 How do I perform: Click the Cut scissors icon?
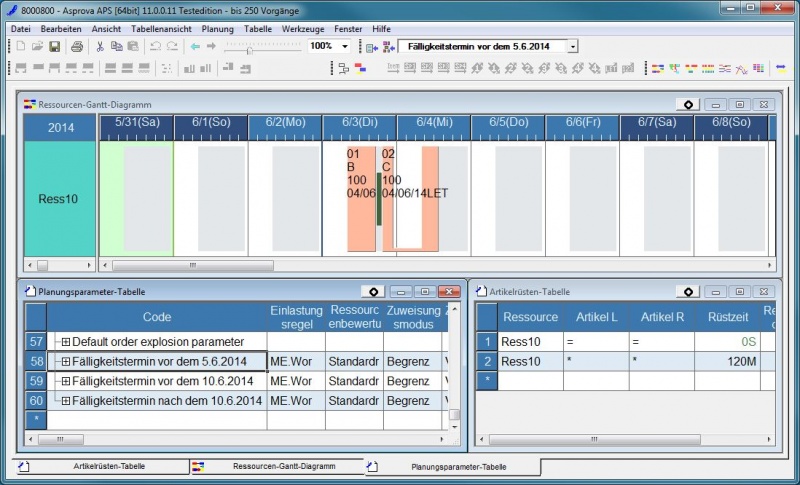click(x=100, y=47)
